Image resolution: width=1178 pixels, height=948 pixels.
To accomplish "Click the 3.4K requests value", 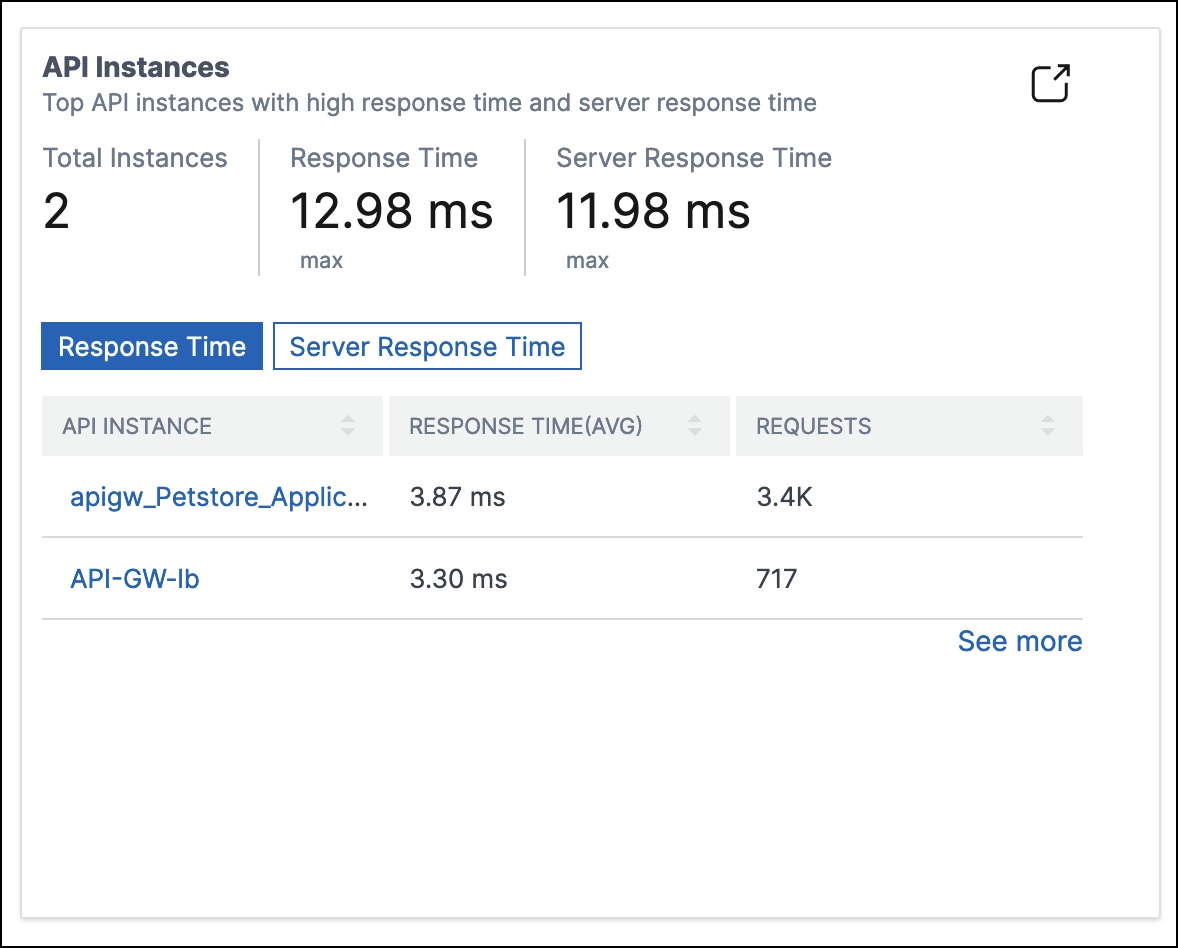I will click(x=784, y=497).
